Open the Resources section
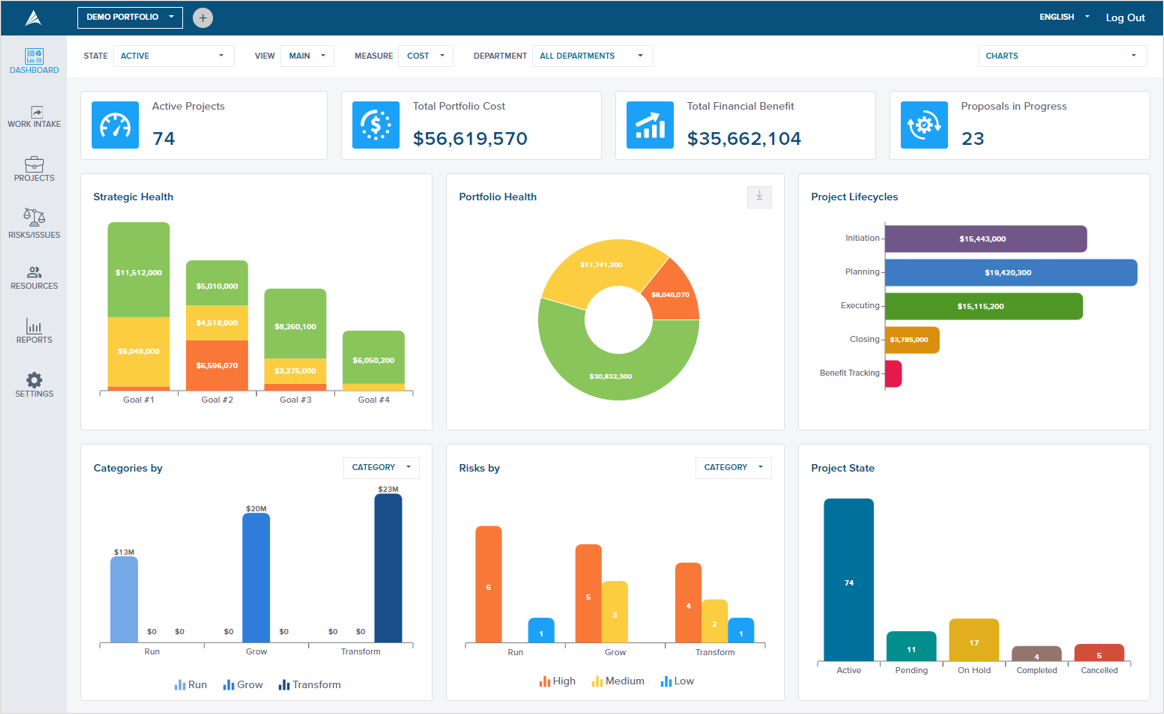Viewport: 1164px width, 714px height. pos(34,278)
